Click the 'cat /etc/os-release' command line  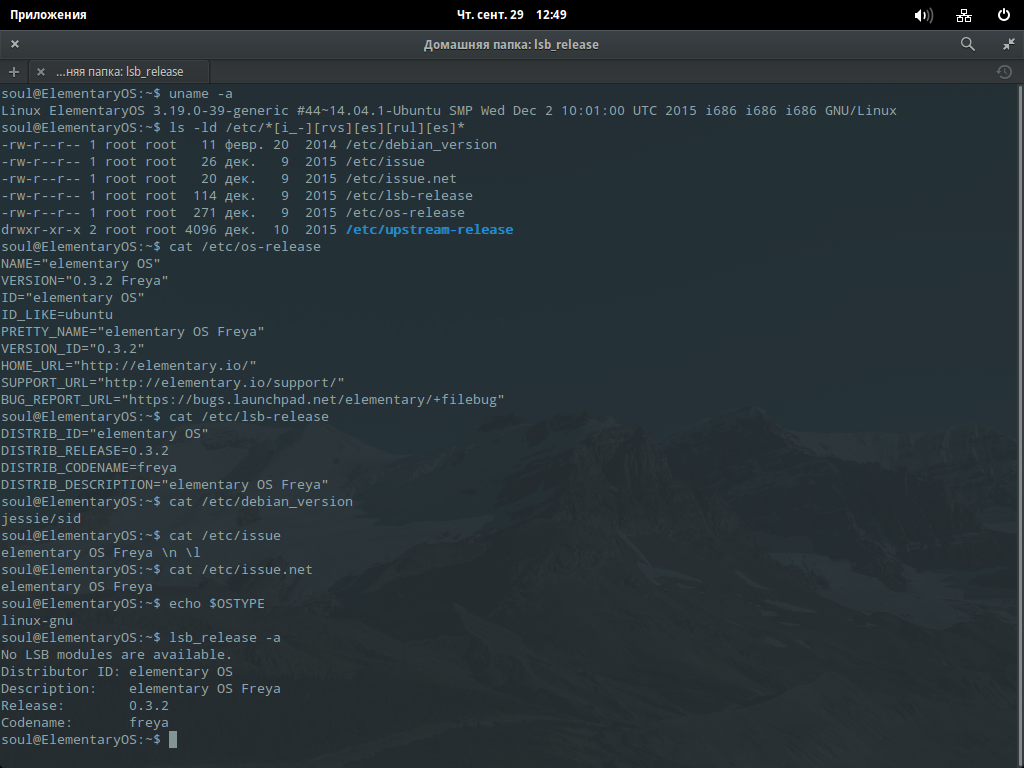point(161,247)
